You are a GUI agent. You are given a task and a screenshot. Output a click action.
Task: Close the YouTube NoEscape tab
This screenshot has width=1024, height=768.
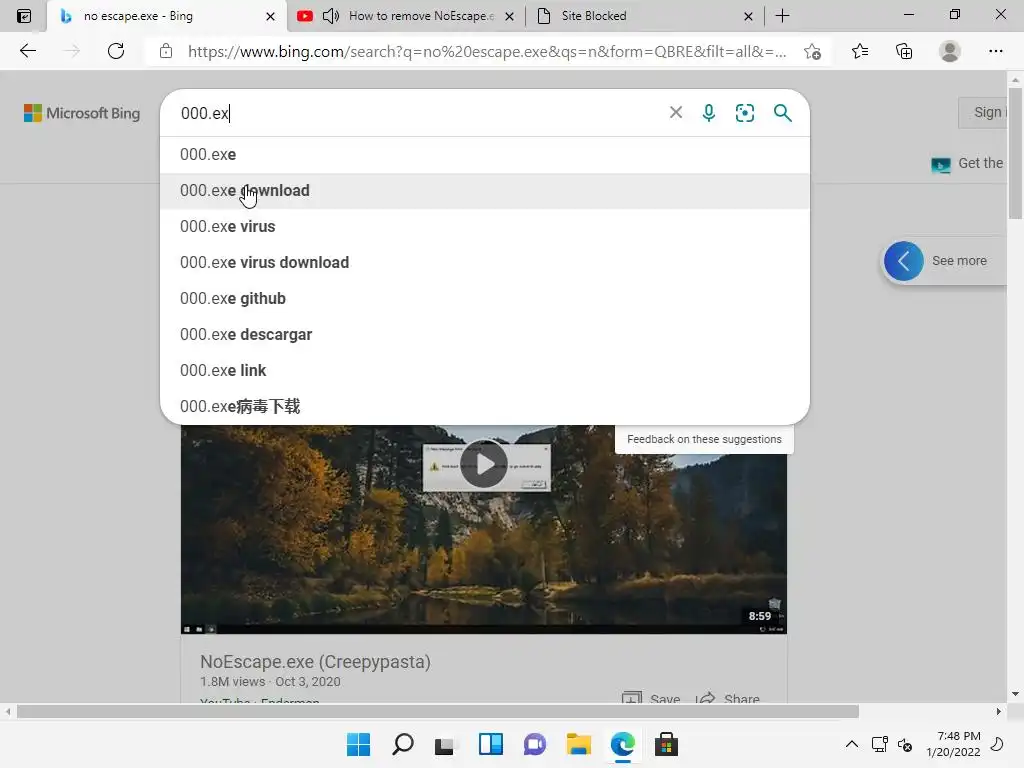pyautogui.click(x=509, y=16)
